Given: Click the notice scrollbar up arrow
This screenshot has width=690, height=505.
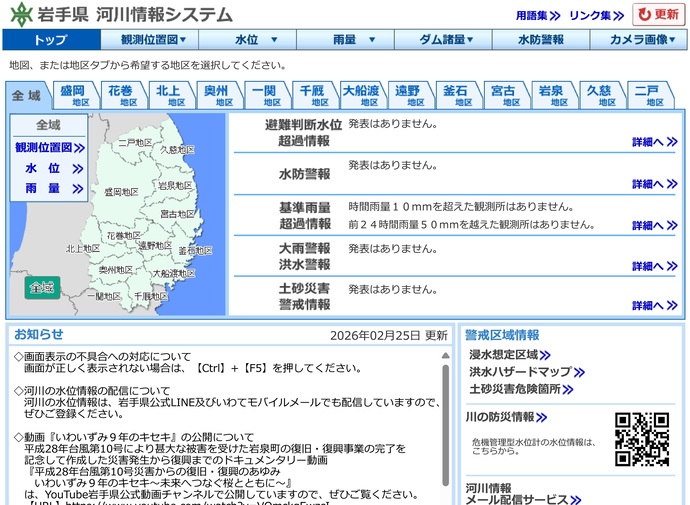Looking at the screenshot, I should [x=445, y=355].
